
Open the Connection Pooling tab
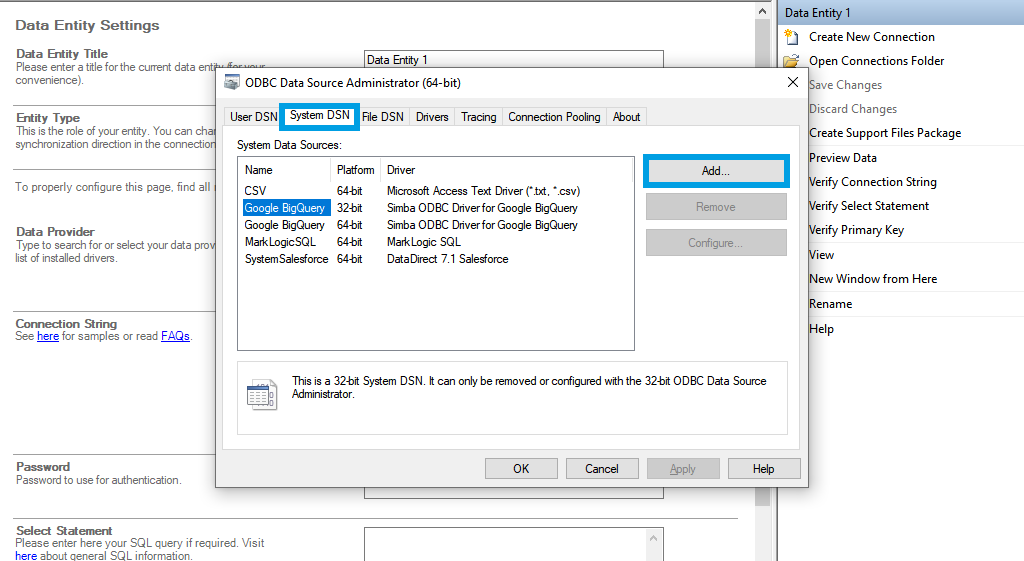(x=554, y=117)
